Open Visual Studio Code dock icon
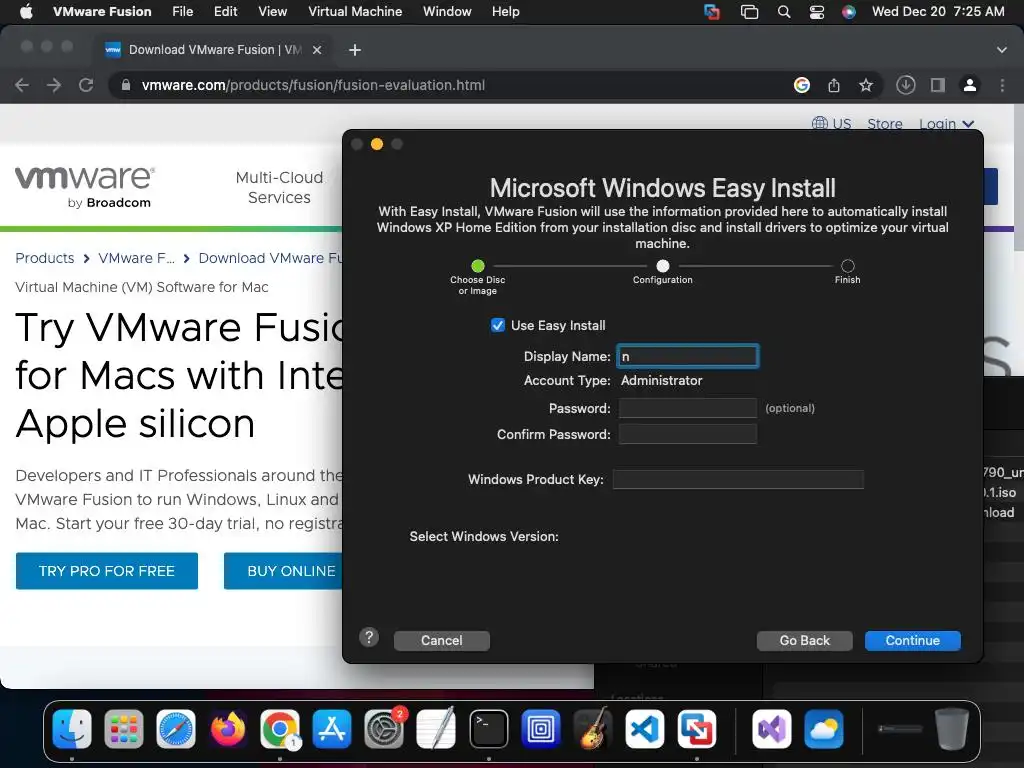The width and height of the screenshot is (1024, 768). point(645,729)
